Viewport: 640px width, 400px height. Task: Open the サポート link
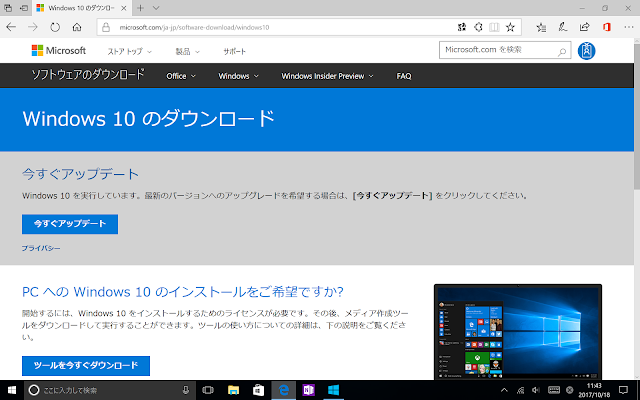pyautogui.click(x=234, y=51)
